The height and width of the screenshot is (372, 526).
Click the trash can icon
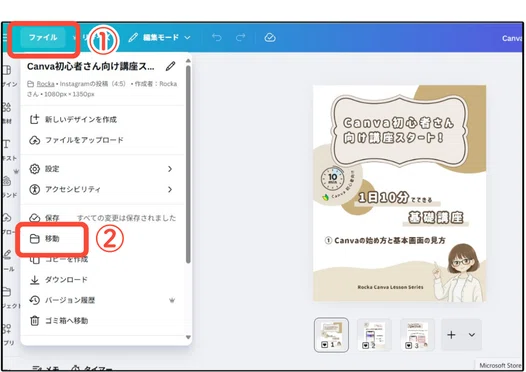[35, 321]
